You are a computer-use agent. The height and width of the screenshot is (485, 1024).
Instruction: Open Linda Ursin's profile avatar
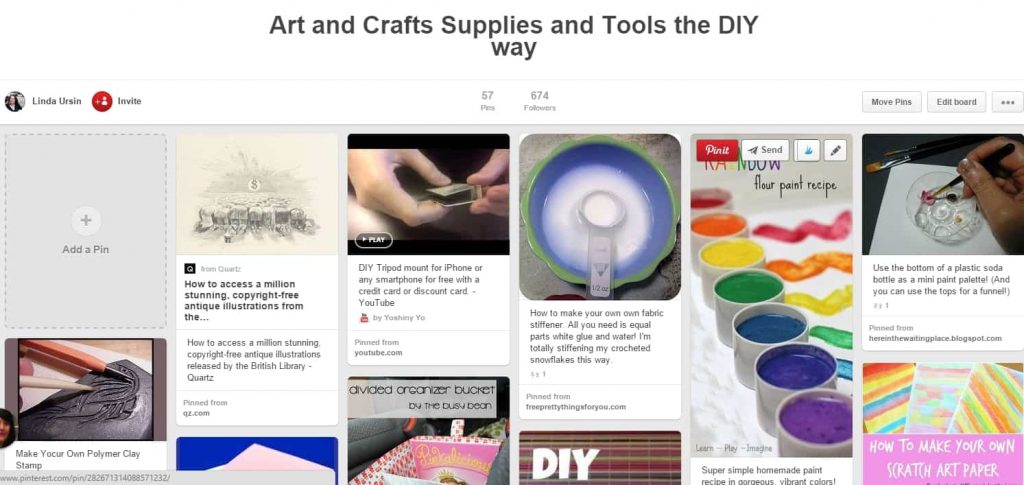(15, 101)
